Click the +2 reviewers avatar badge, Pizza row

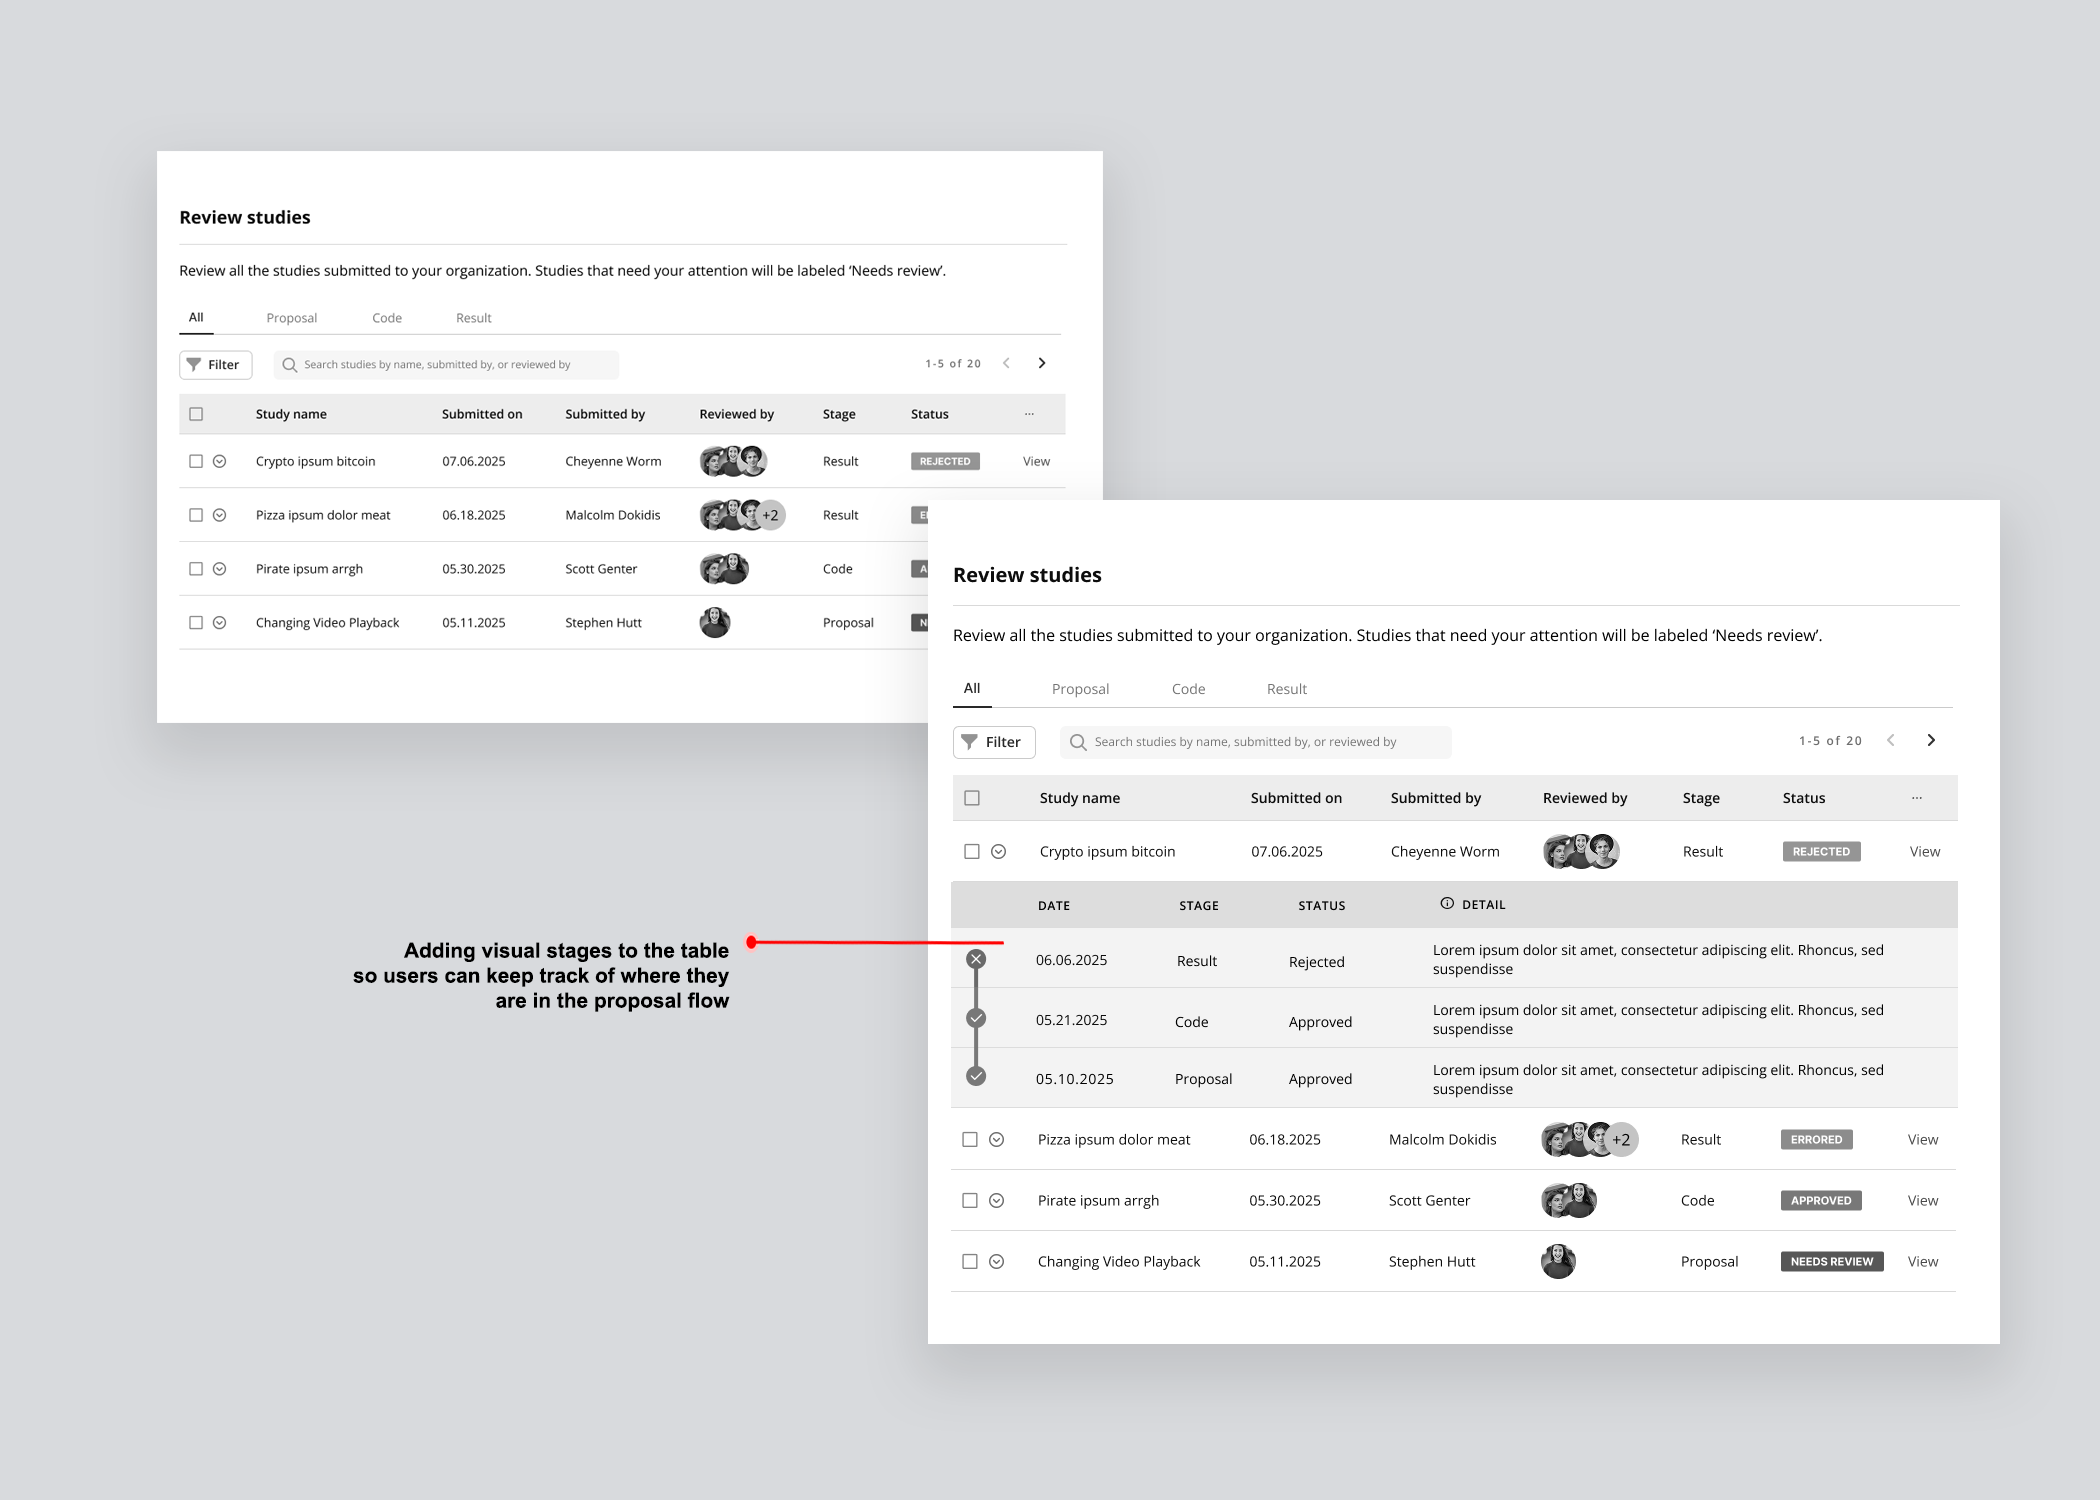(x=1621, y=1139)
